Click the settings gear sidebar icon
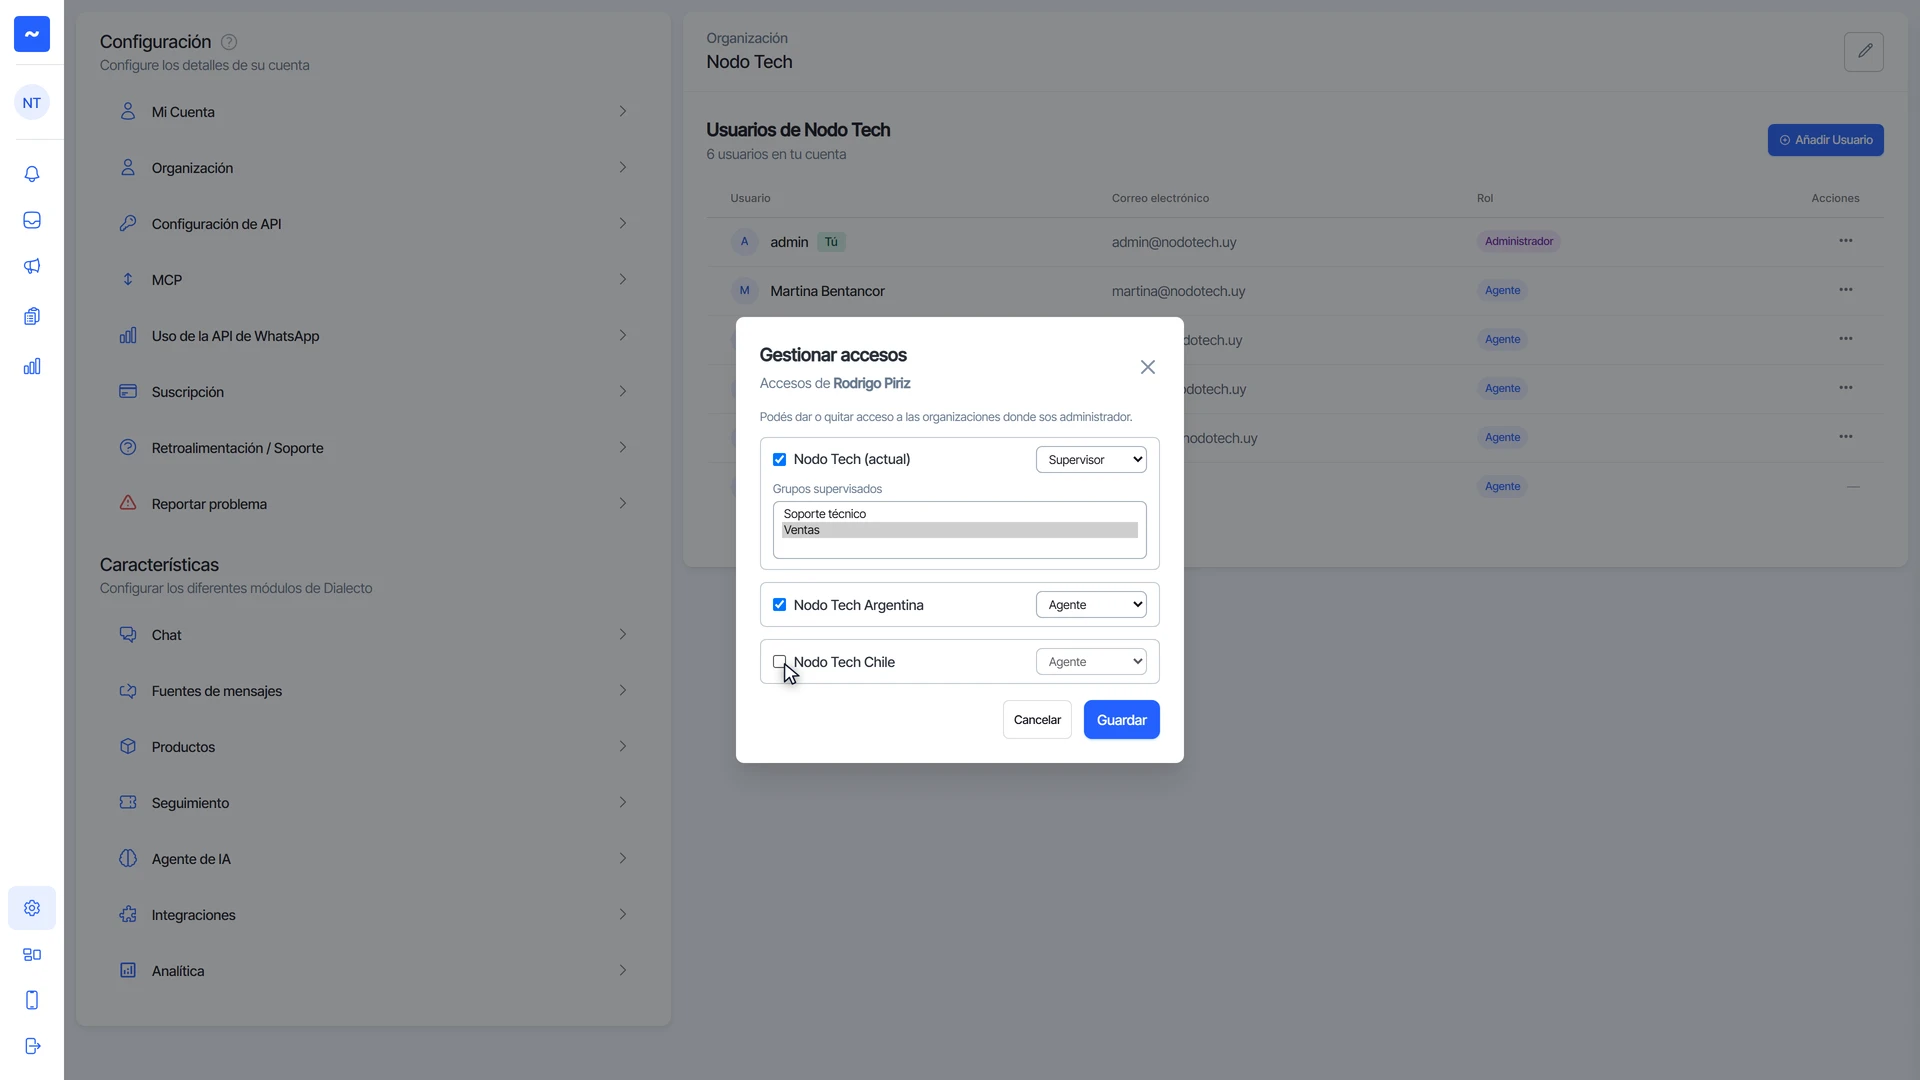This screenshot has height=1080, width=1920. click(32, 908)
